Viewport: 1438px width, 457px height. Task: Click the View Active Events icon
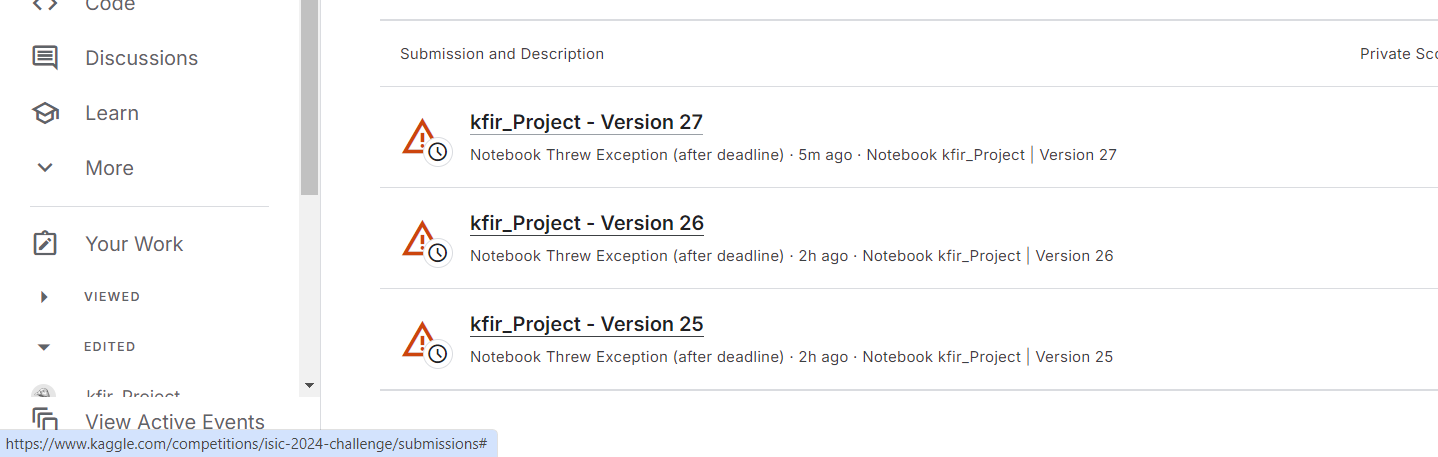(x=45, y=420)
